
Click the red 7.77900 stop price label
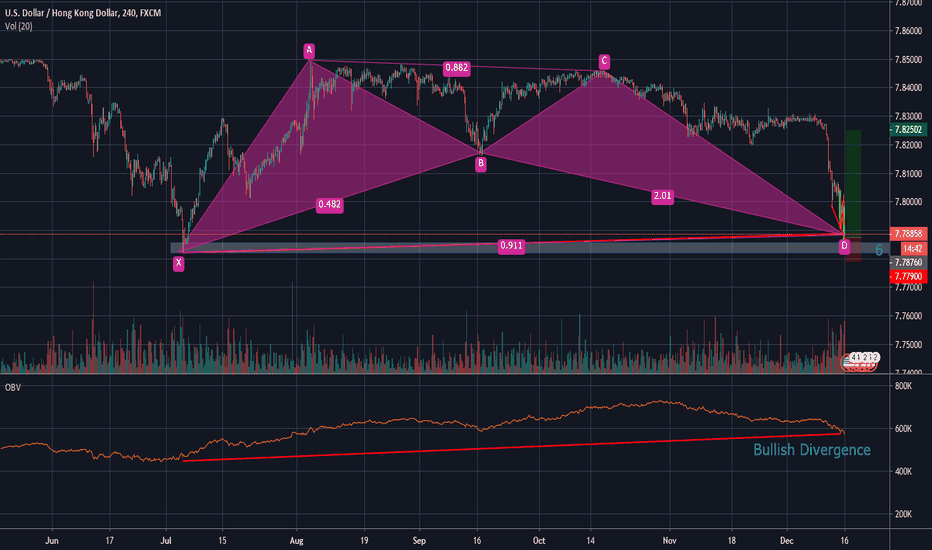click(x=908, y=276)
